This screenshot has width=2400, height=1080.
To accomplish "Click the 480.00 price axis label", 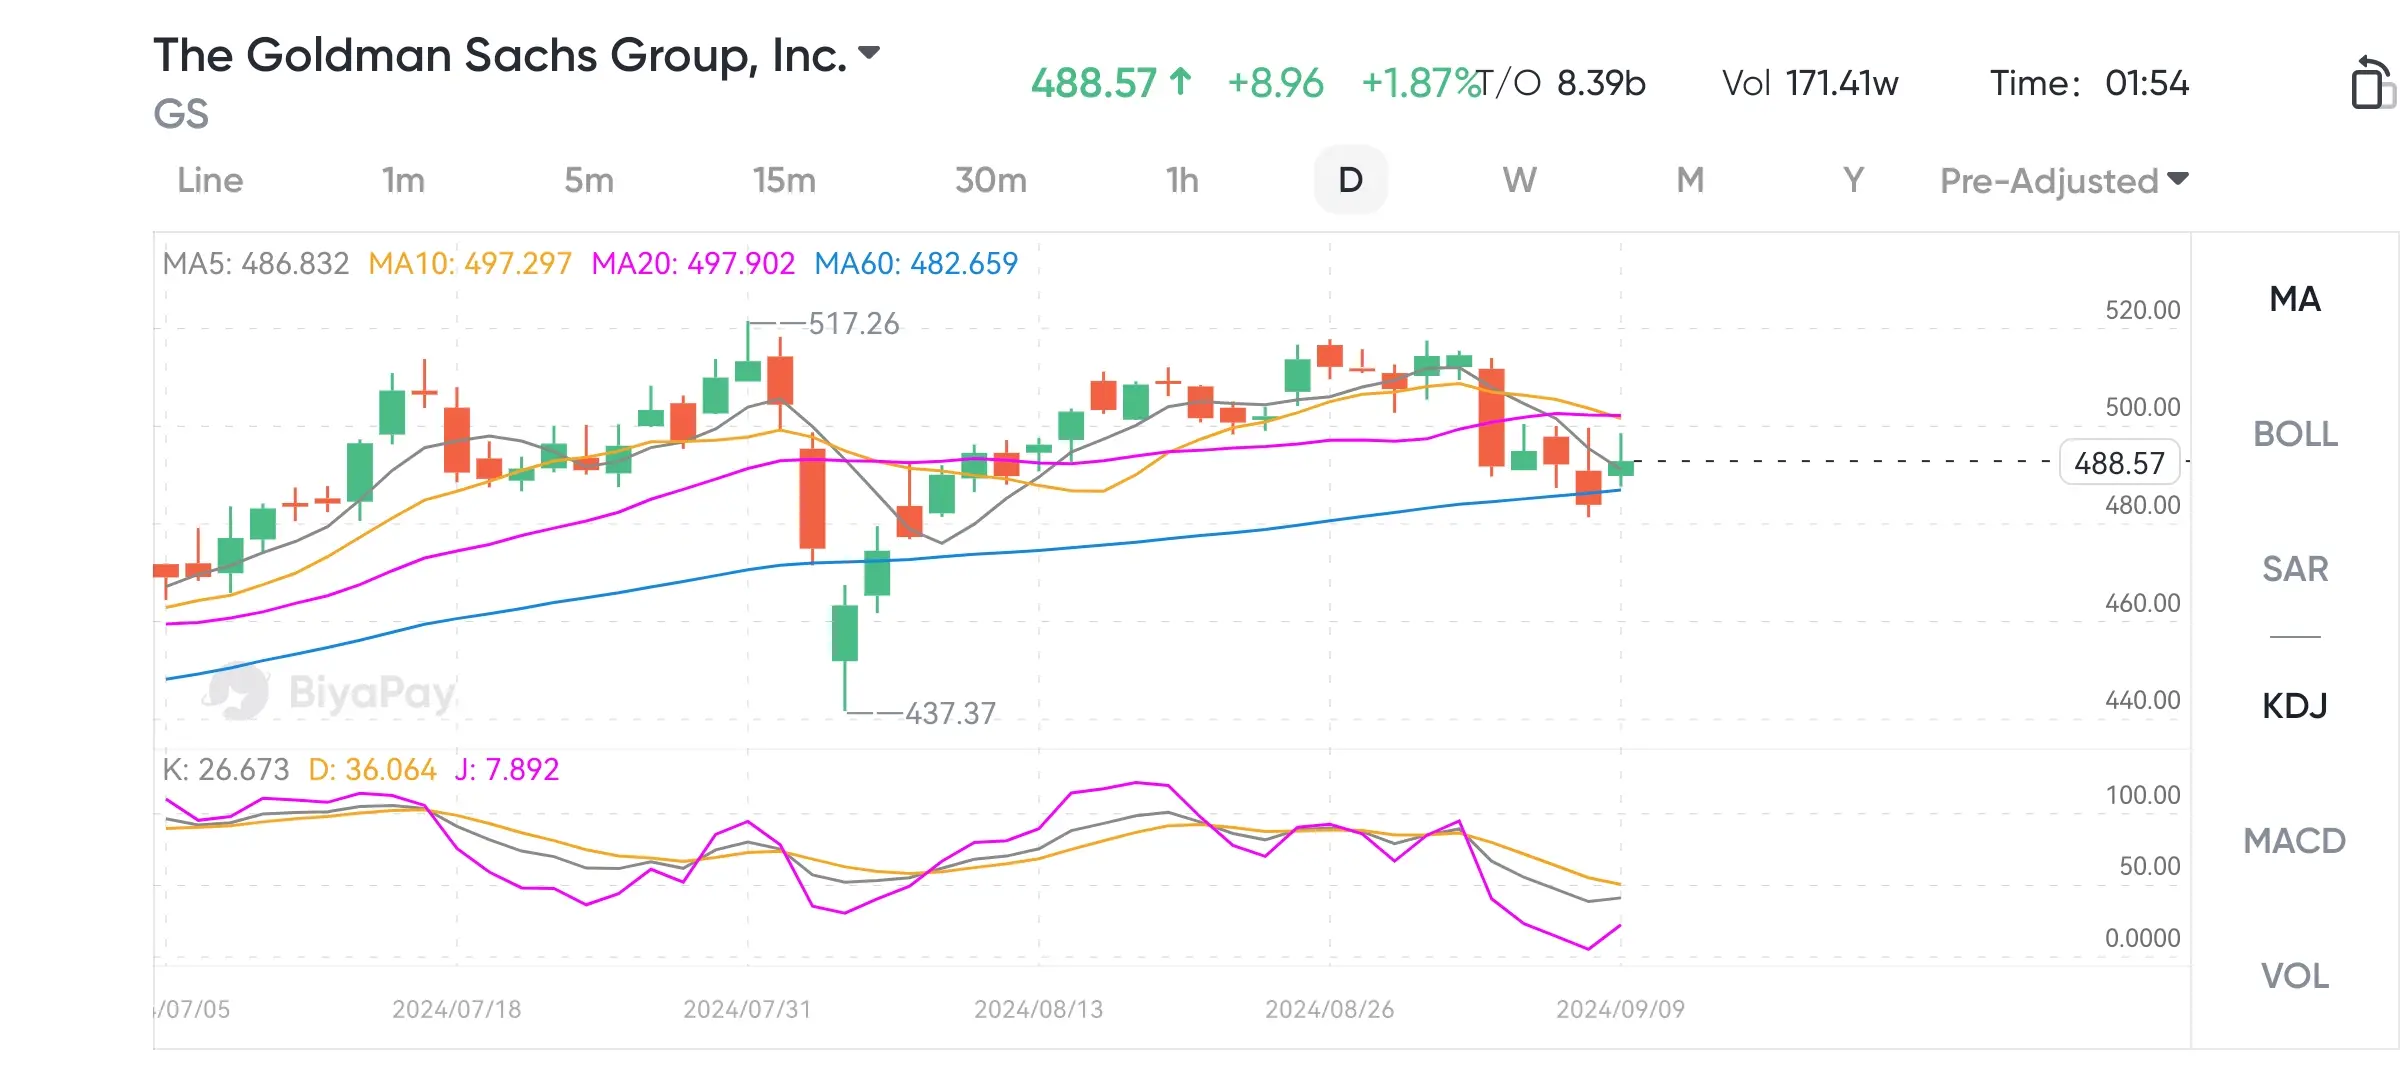I will [2143, 505].
